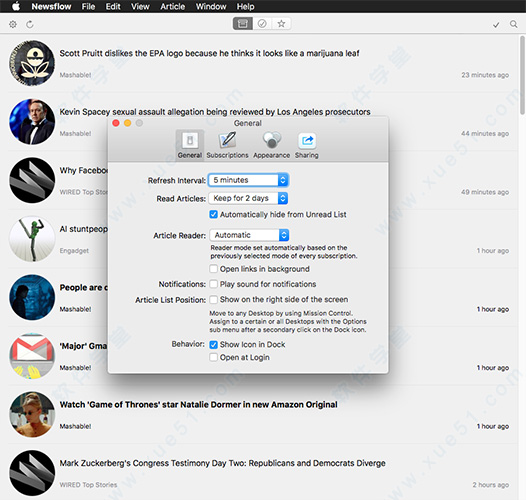The width and height of the screenshot is (526, 500).
Task: Click the '2 hours ago' timestamp
Action: 491,485
